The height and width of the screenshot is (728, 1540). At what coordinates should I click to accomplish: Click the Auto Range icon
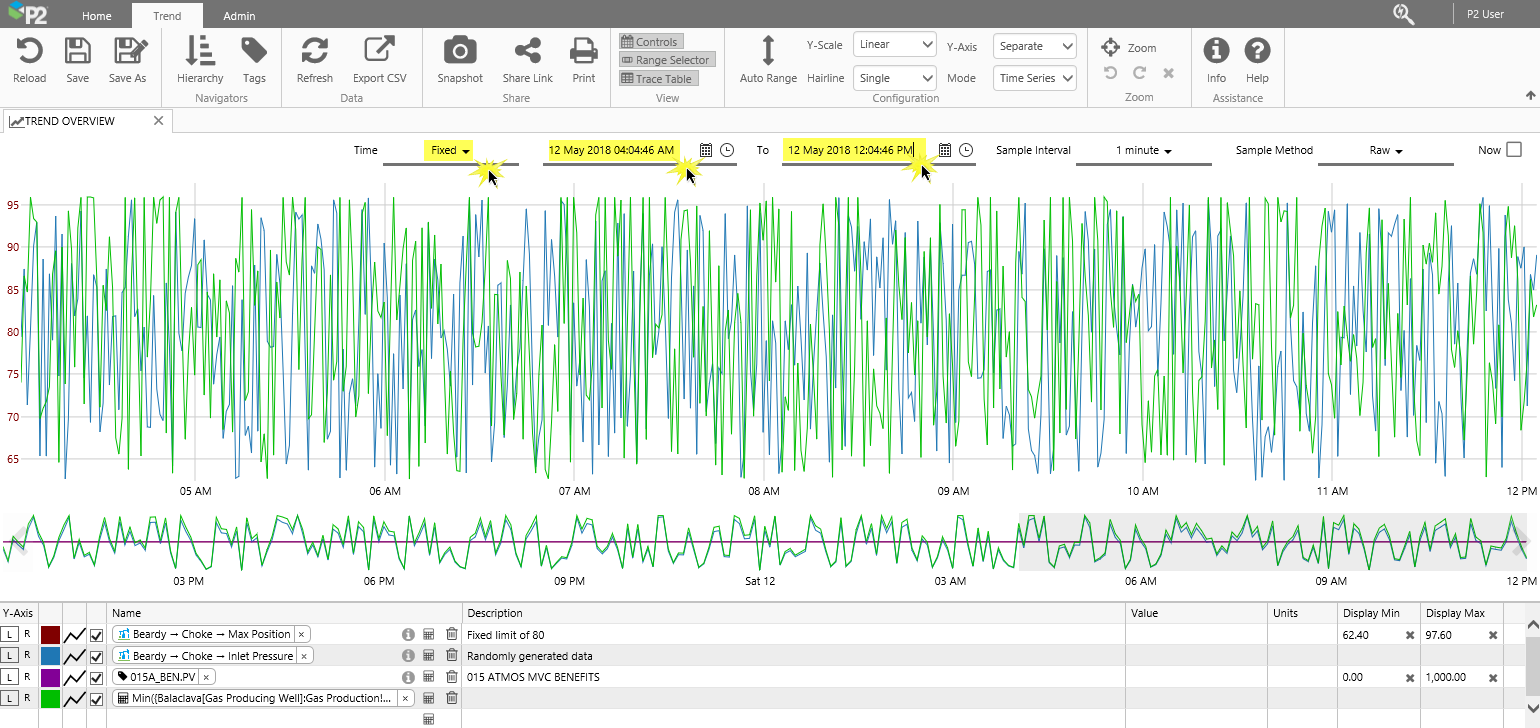768,51
